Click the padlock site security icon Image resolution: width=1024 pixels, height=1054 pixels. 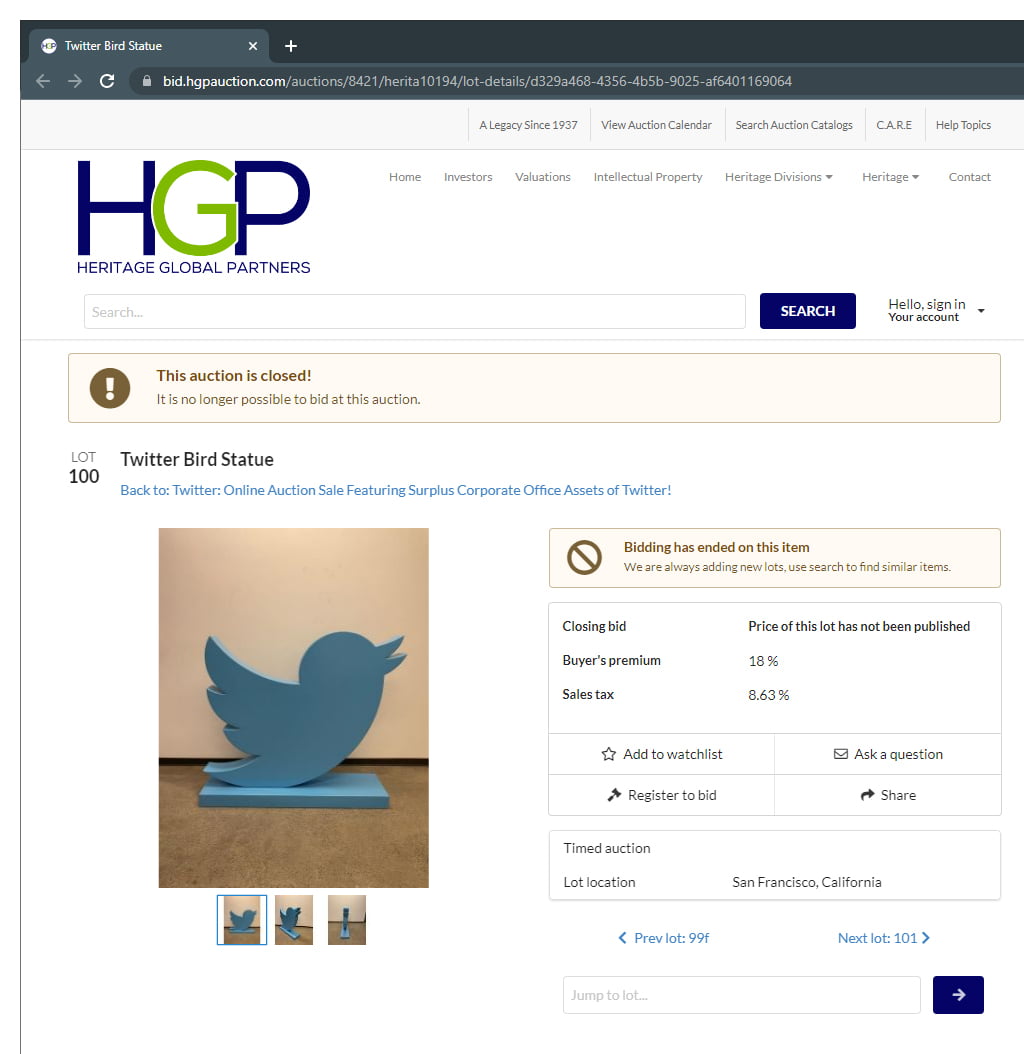147,81
